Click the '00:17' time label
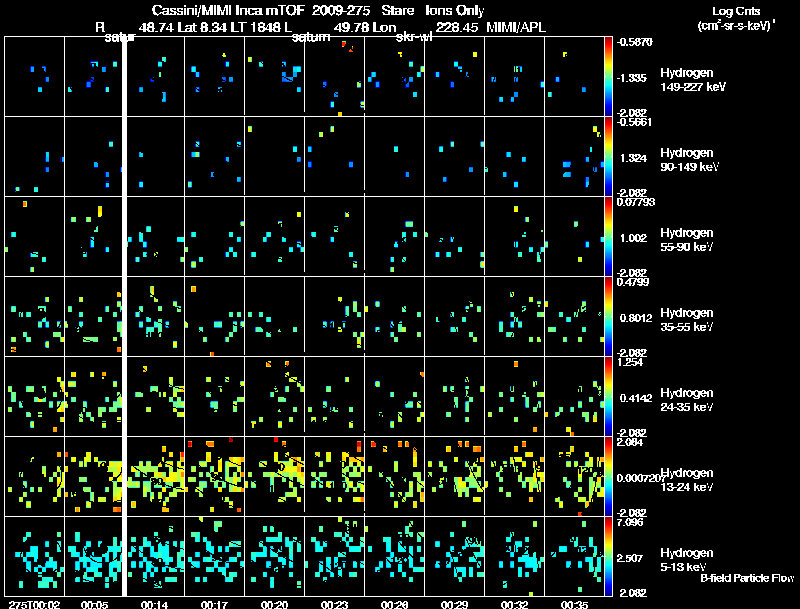The height and width of the screenshot is (609, 800). coord(214,604)
